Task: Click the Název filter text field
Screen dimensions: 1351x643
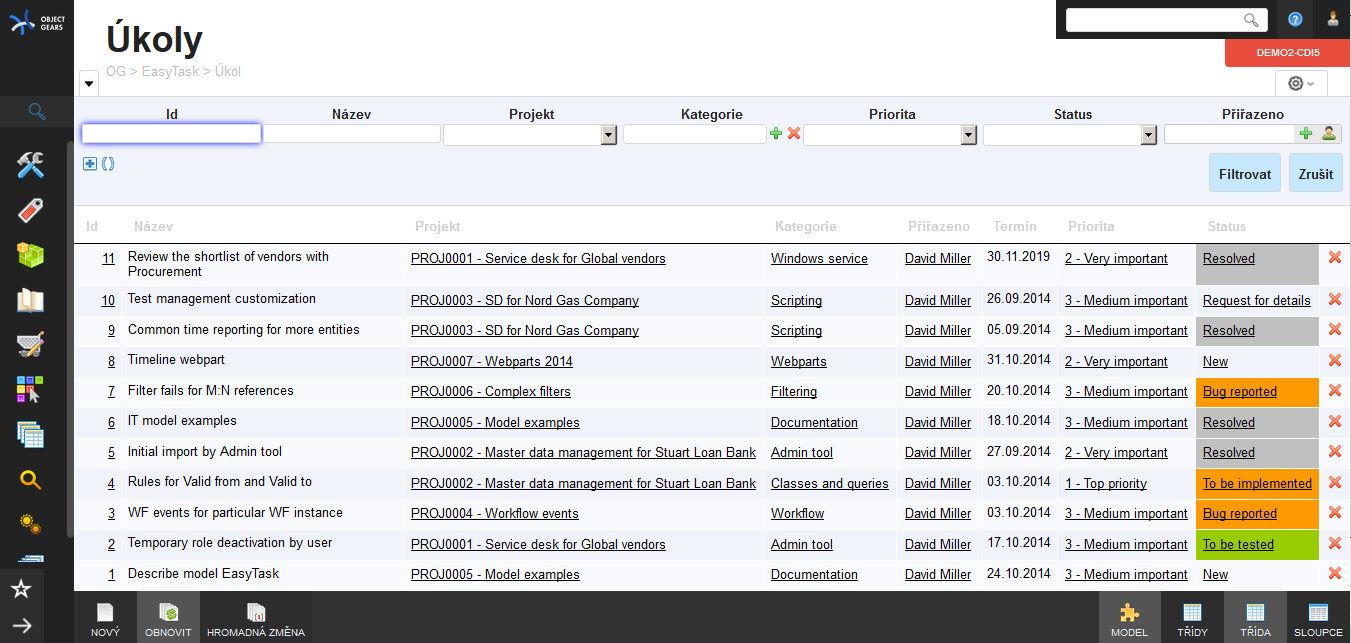Action: coord(351,134)
